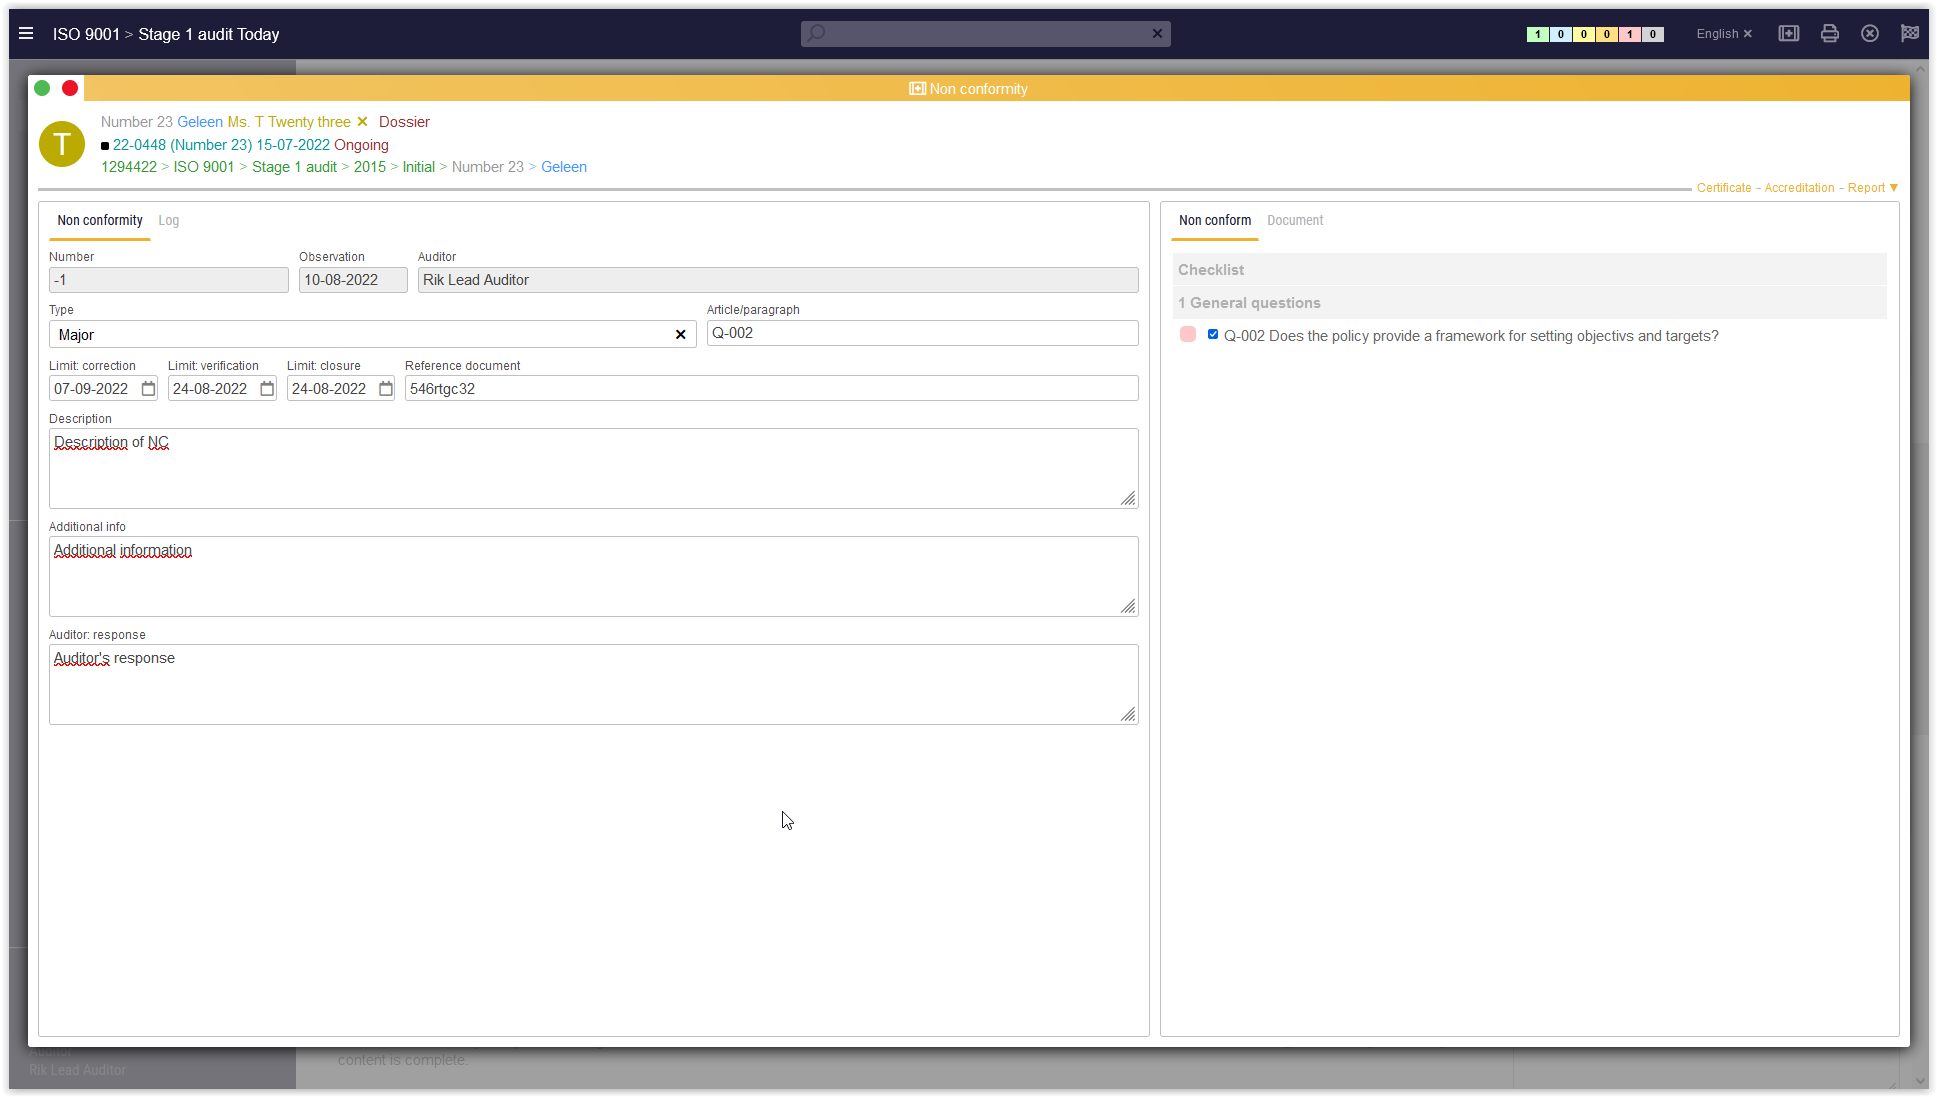Uncheck the Q-002 checklist question checkbox
Viewport: 1937px width, 1097px height.
pos(1213,335)
